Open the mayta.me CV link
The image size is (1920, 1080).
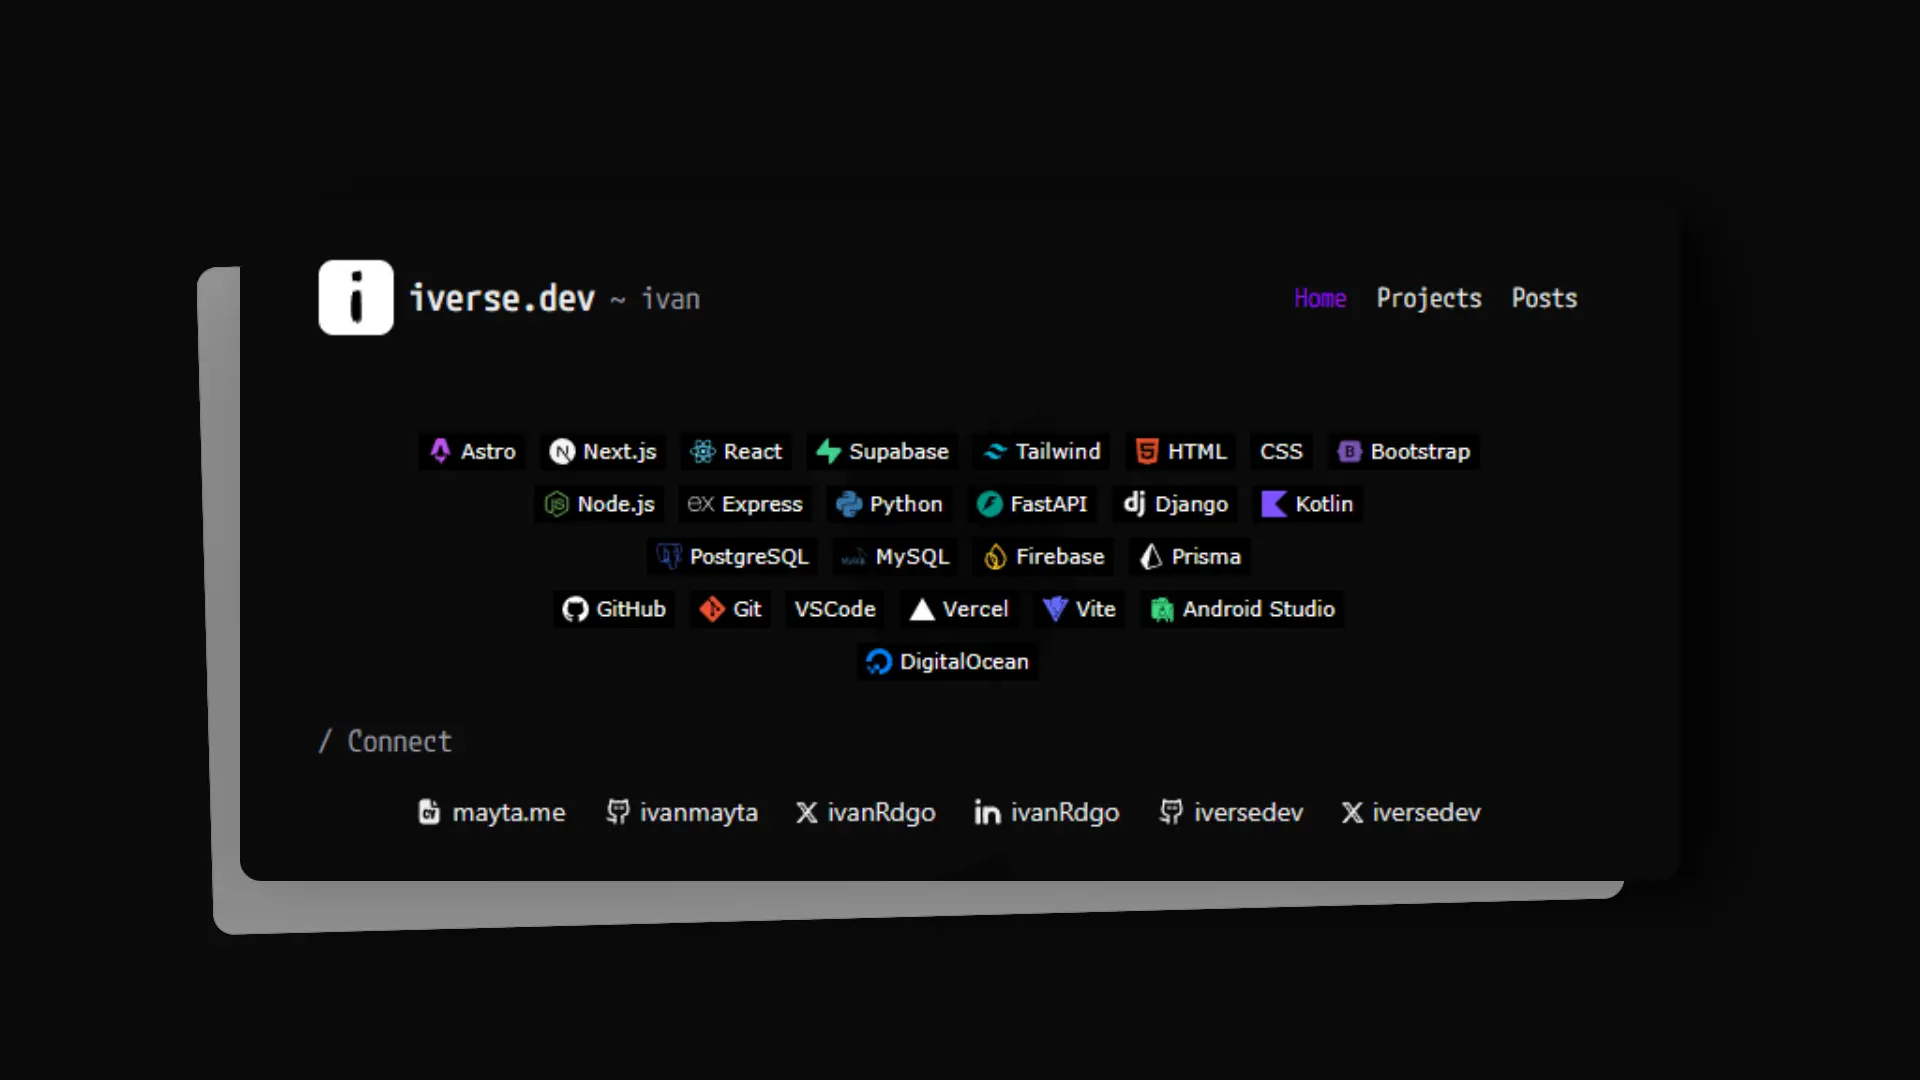[x=492, y=812]
